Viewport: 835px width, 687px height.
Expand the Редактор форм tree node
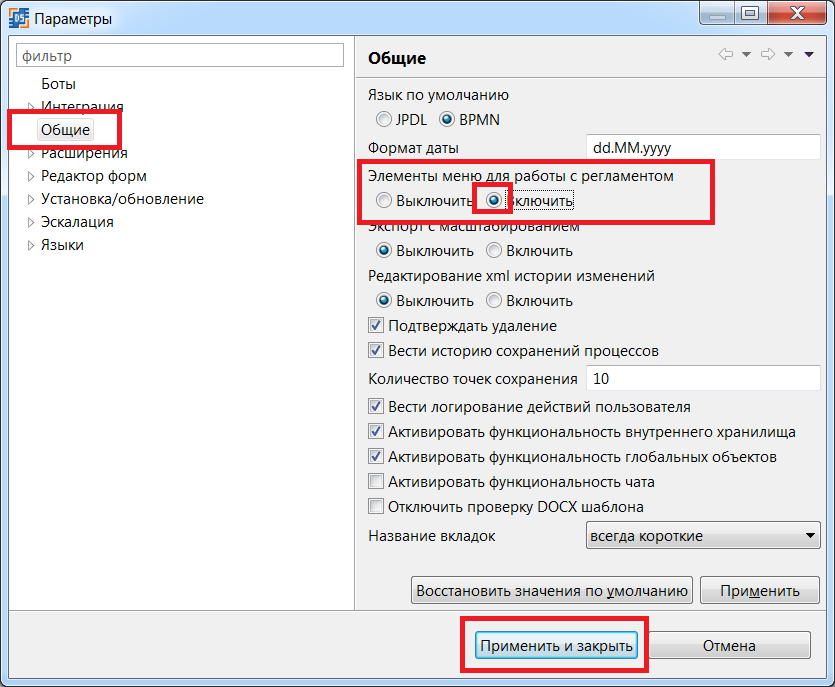(31, 176)
